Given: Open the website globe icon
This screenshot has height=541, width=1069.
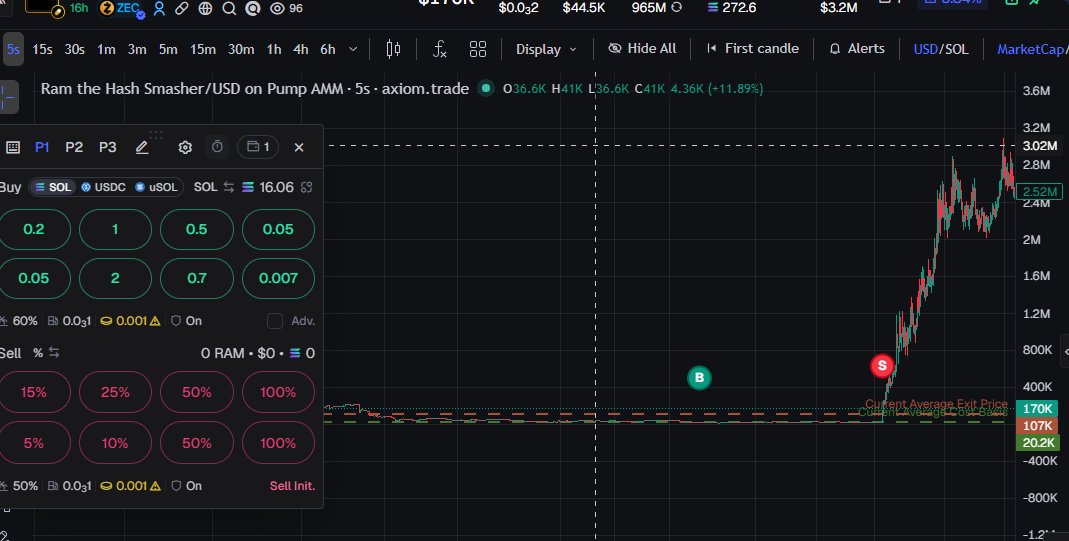Looking at the screenshot, I should coord(205,8).
